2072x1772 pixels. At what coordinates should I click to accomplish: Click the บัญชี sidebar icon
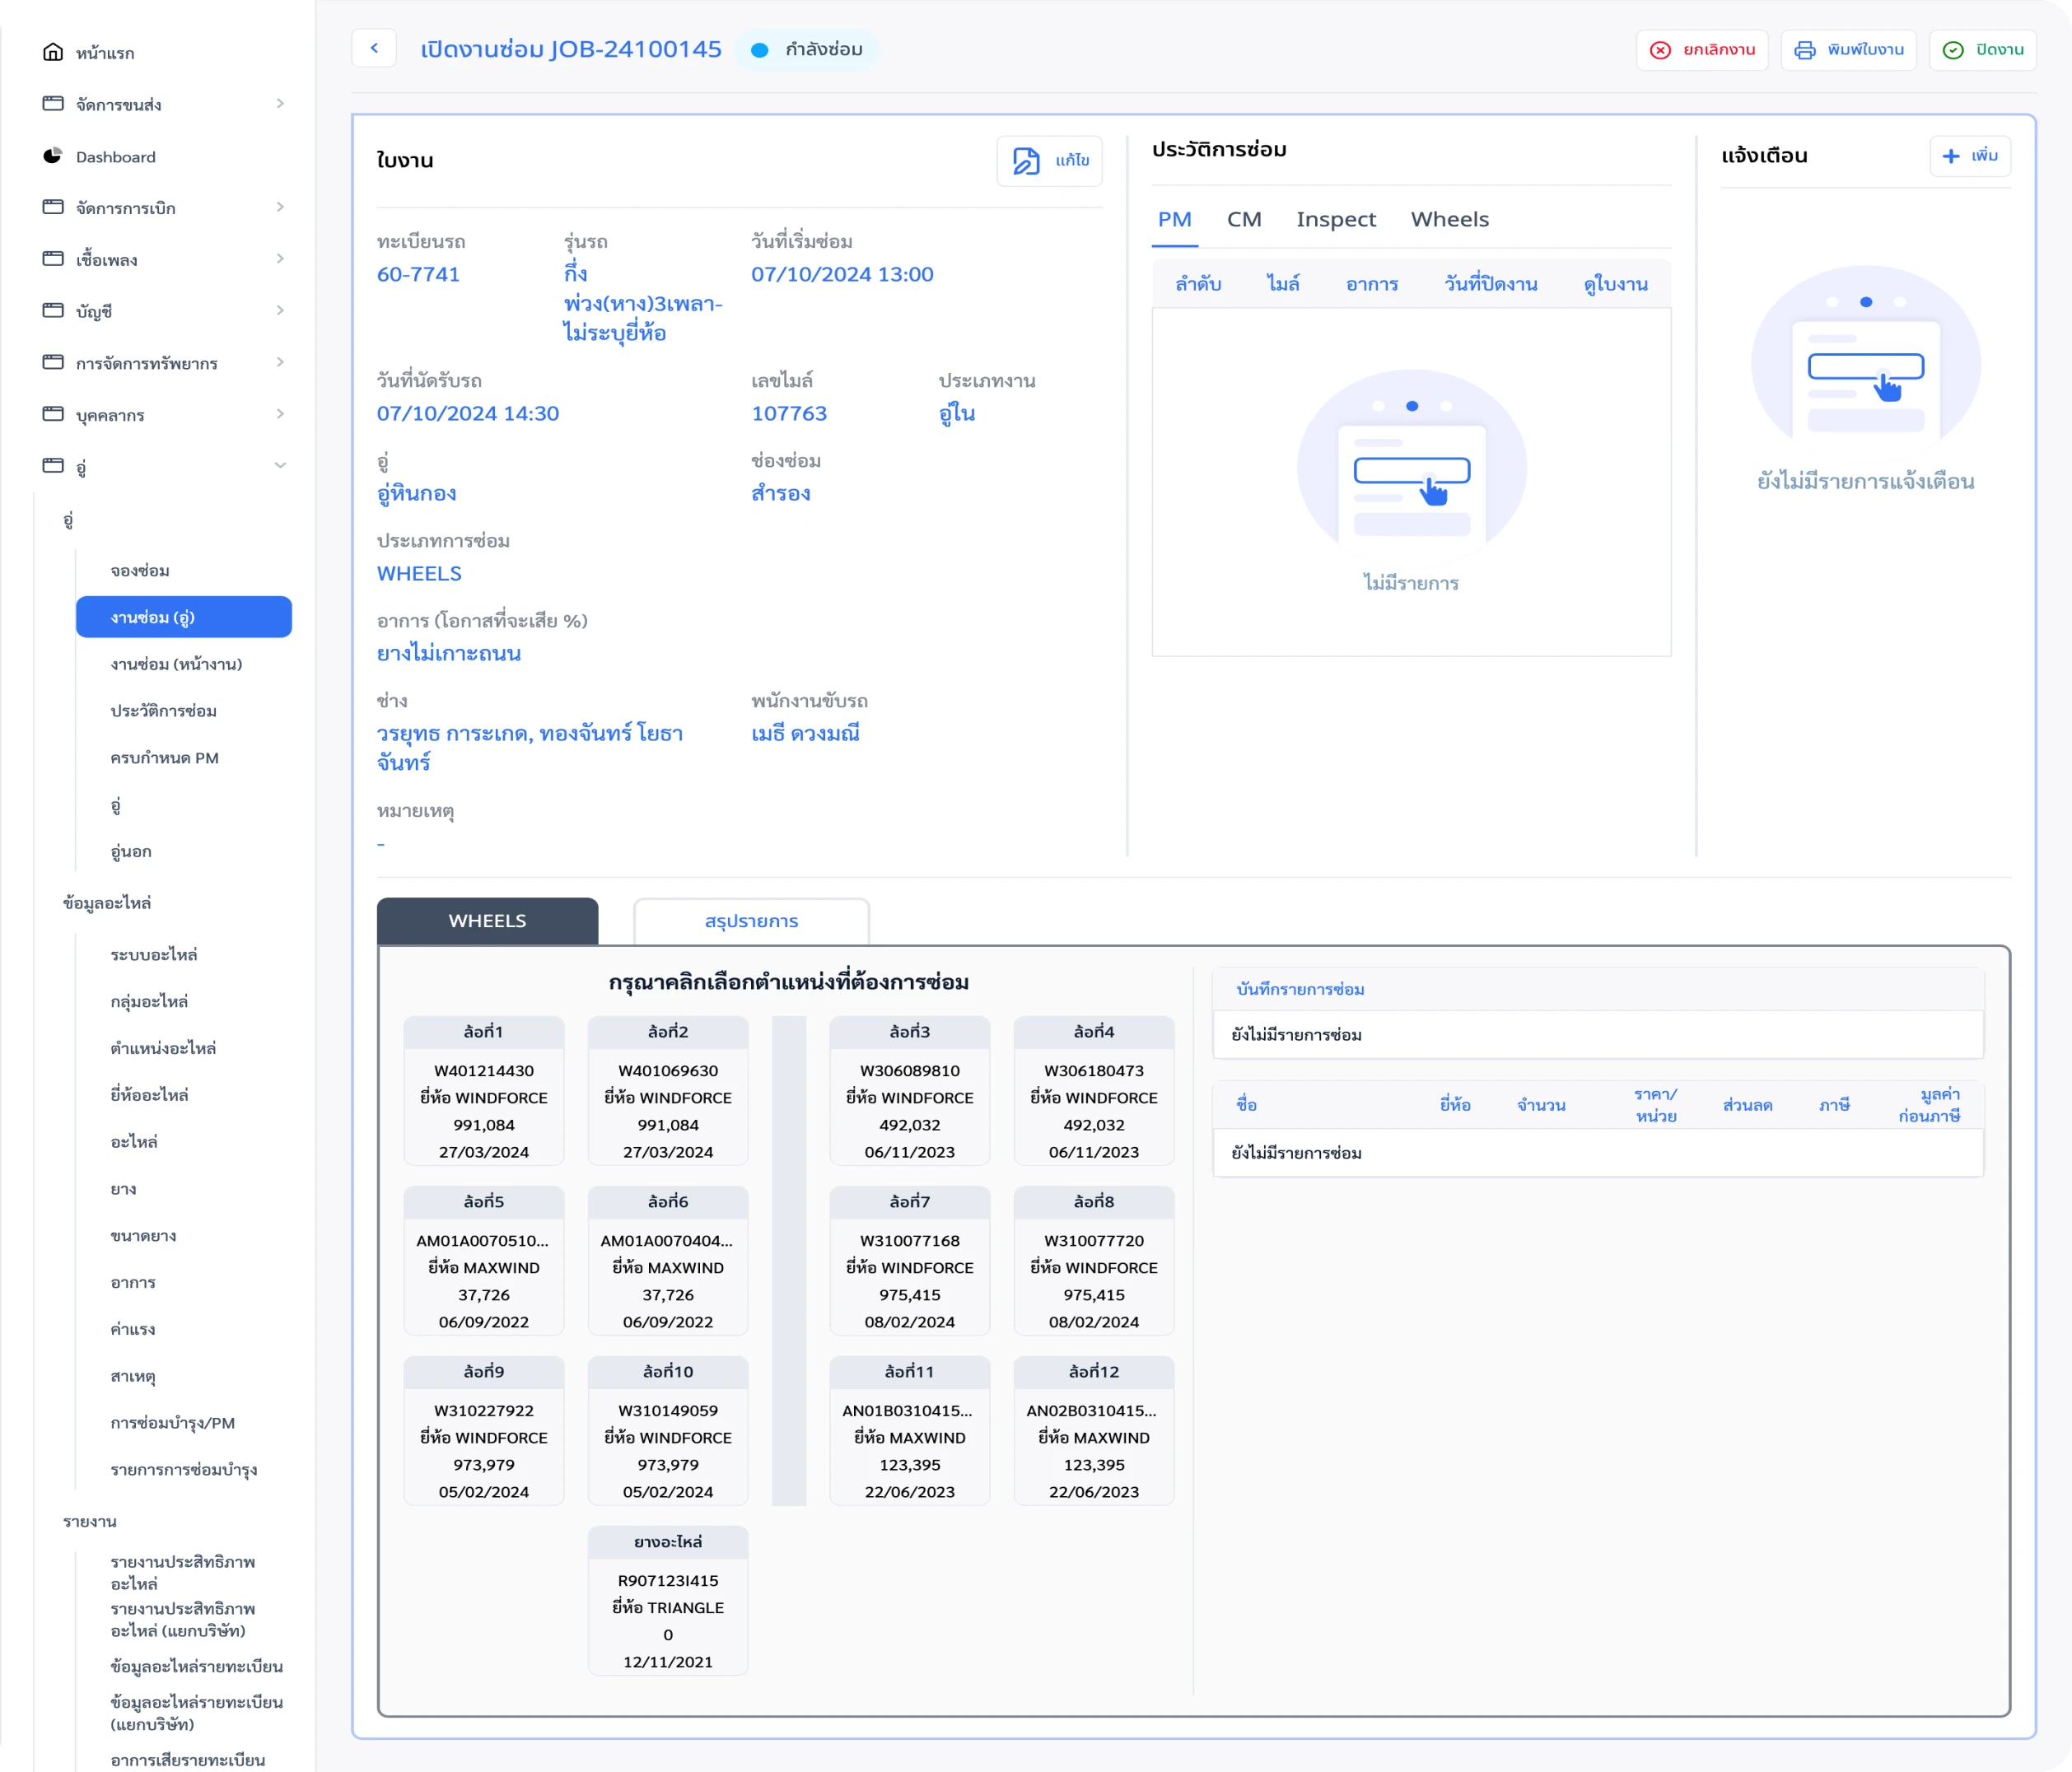(x=53, y=310)
